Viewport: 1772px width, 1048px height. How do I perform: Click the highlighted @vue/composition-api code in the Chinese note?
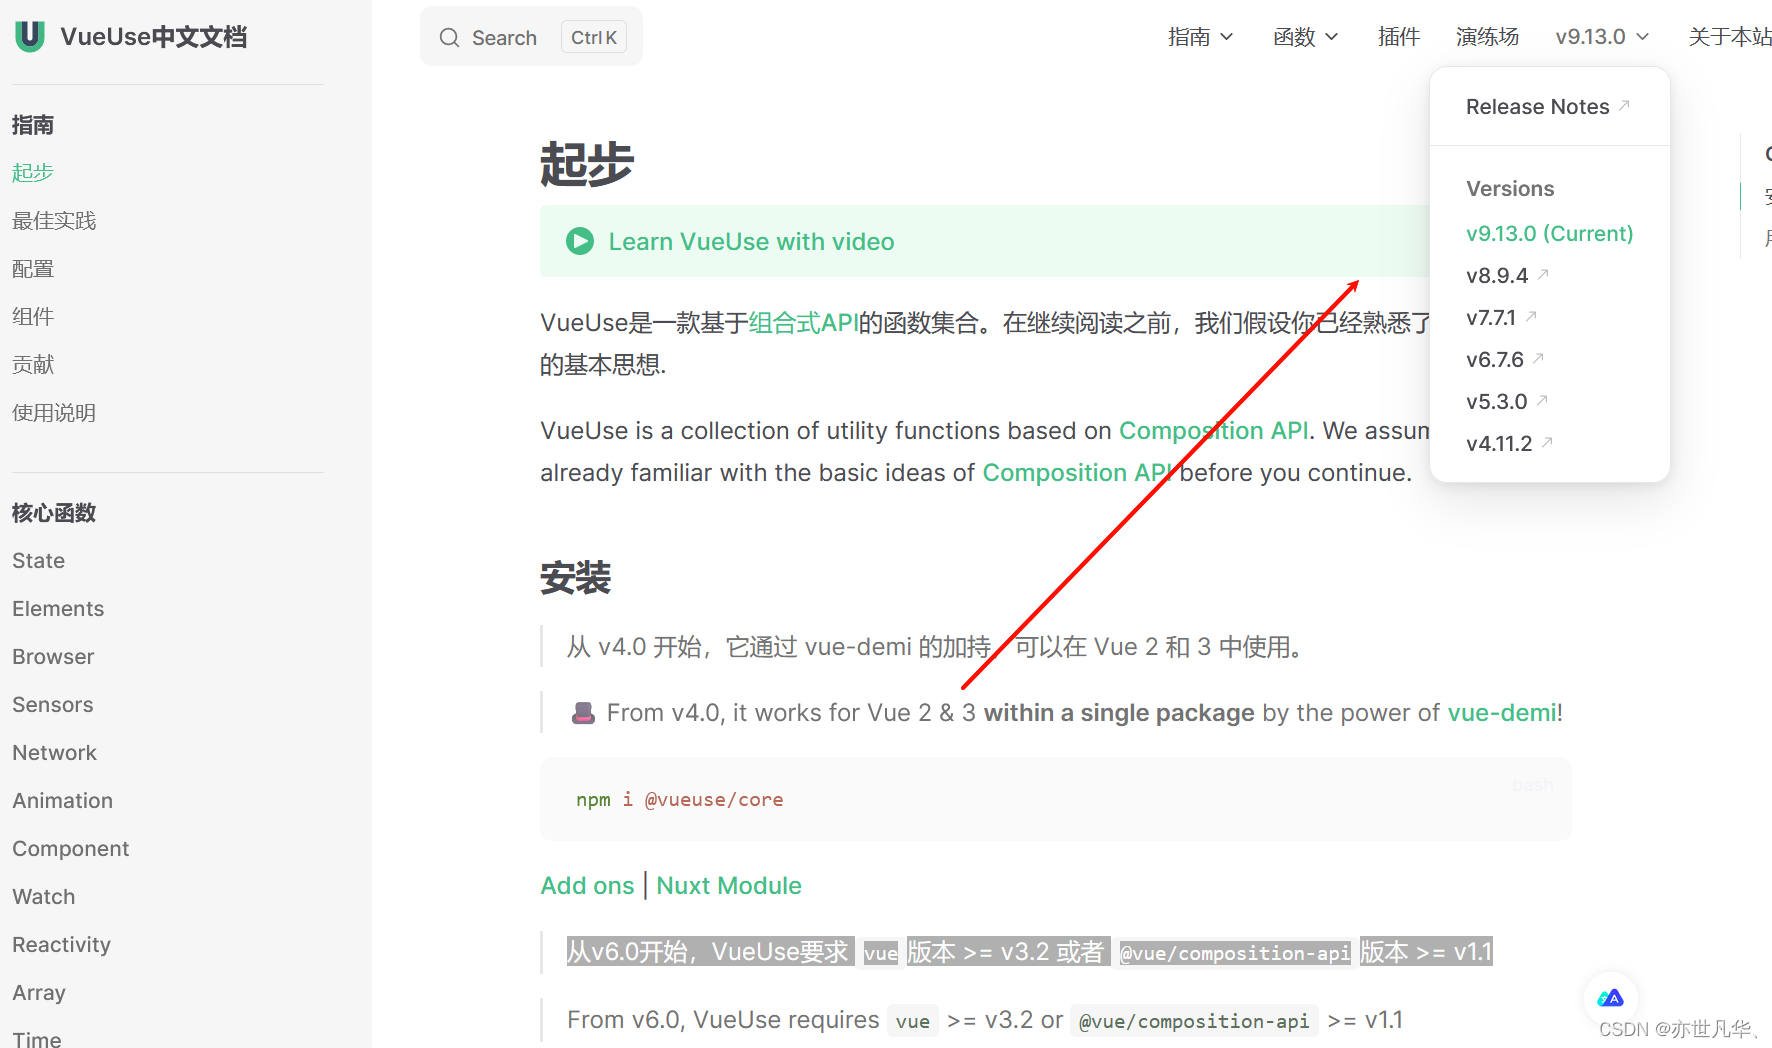click(x=1235, y=953)
